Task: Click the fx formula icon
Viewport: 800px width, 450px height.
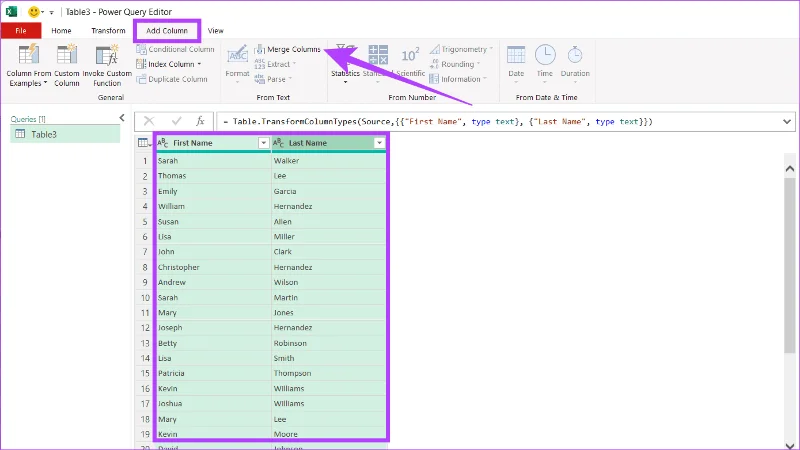Action: [201, 121]
